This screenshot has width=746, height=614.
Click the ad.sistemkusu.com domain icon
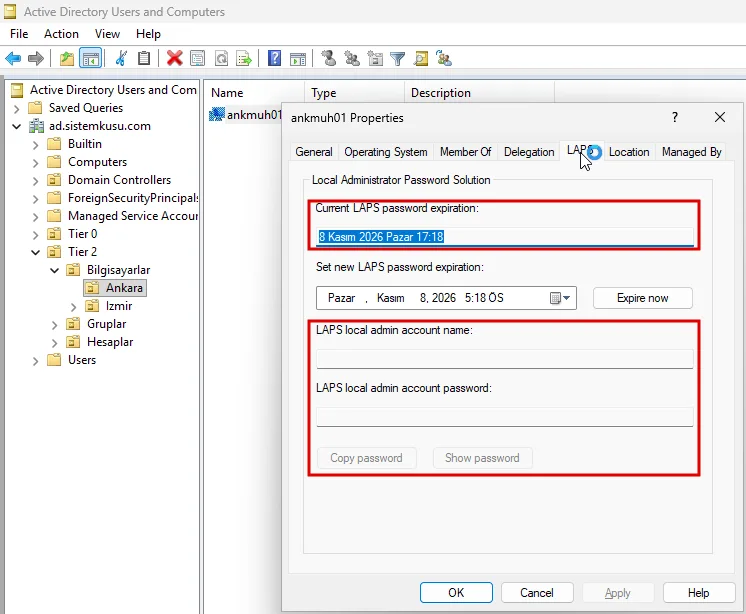pos(37,126)
